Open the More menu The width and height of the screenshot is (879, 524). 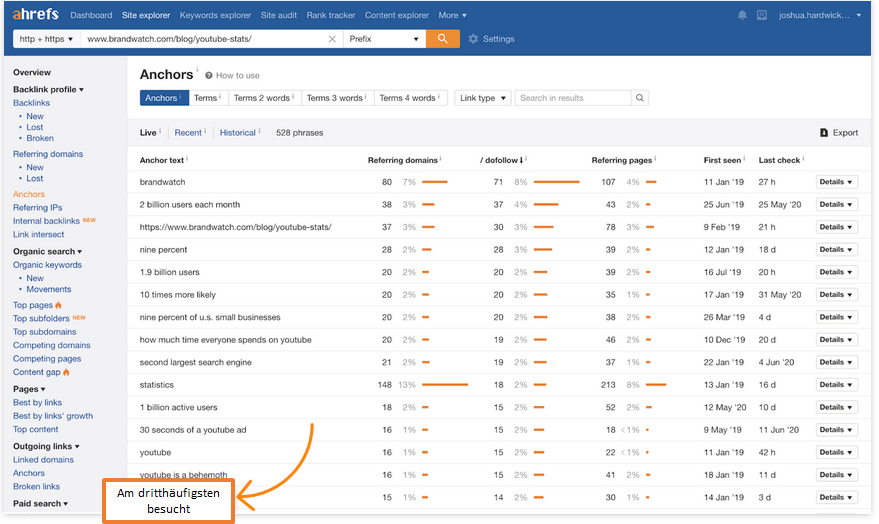(x=452, y=16)
